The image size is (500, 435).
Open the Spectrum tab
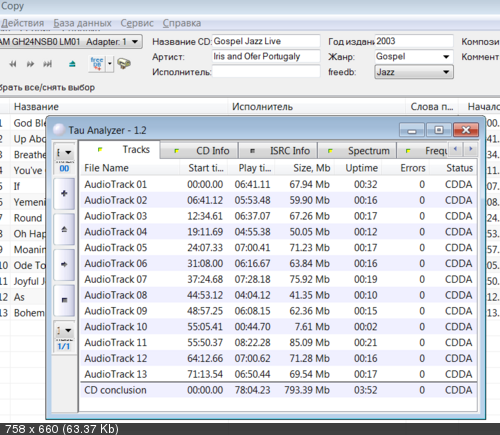point(357,151)
